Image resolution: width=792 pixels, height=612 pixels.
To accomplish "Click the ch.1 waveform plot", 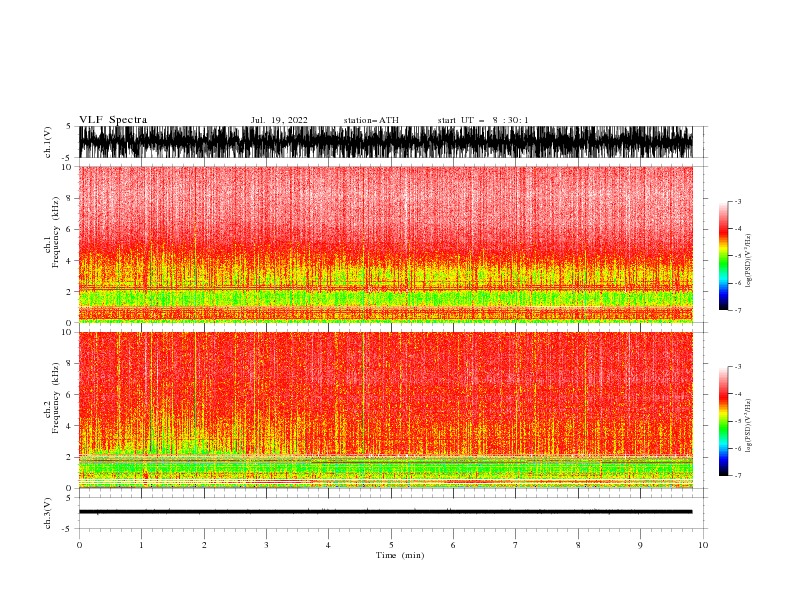I will click(x=386, y=142).
